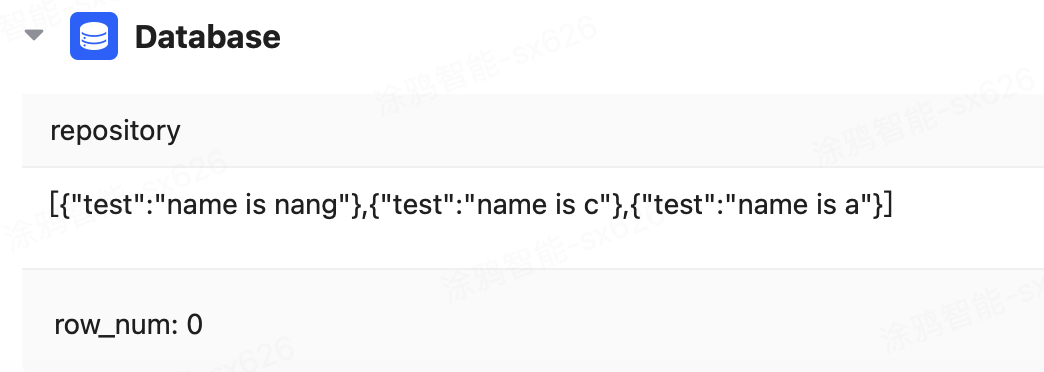Click the row_num label

(116, 325)
